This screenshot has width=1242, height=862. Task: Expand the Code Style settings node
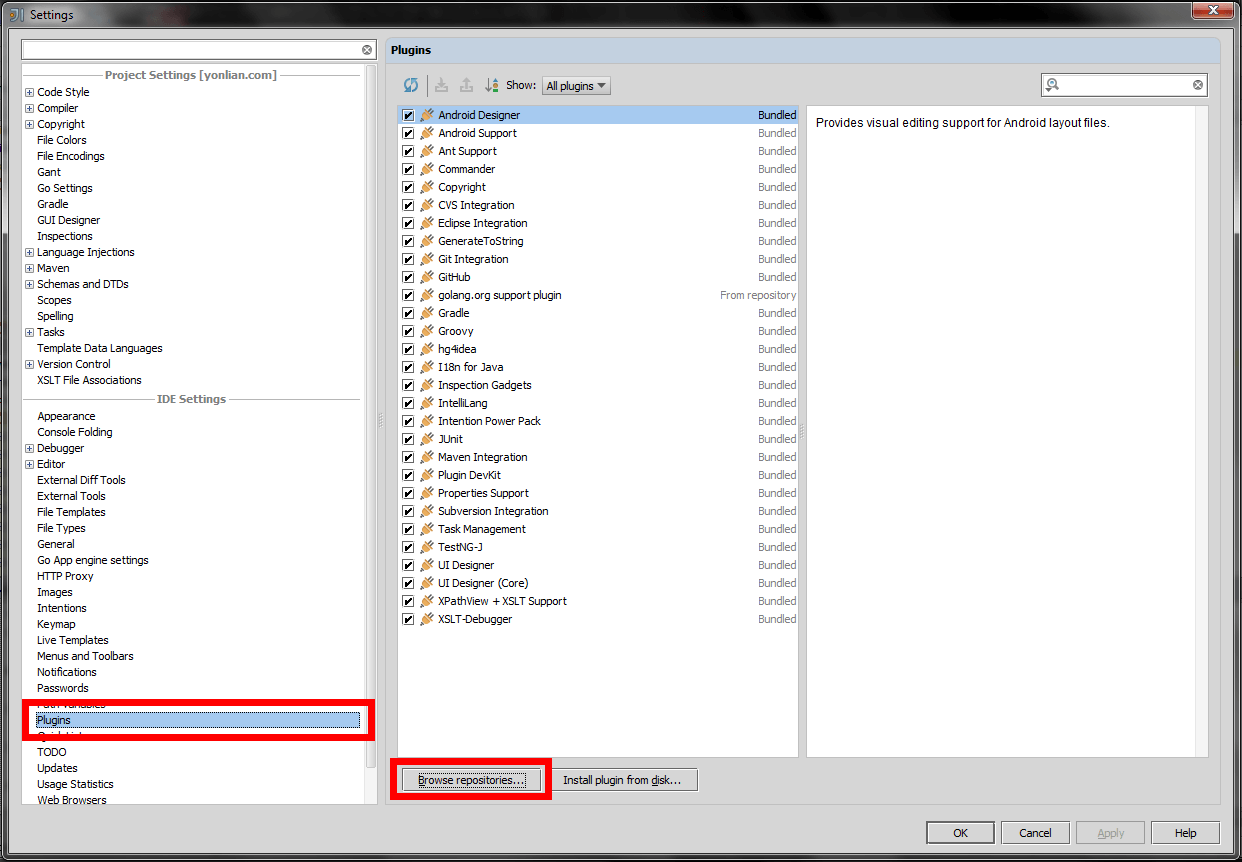pos(29,92)
